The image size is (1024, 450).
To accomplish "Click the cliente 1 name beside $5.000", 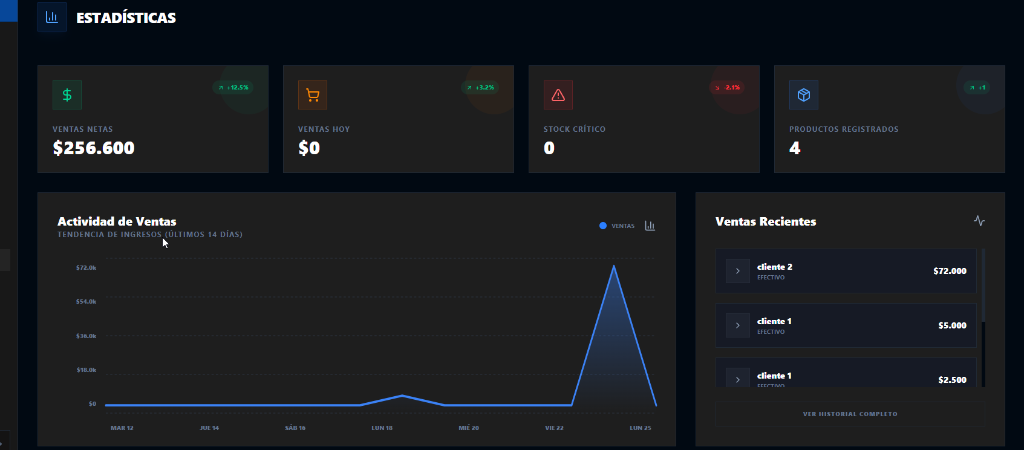I will [775, 321].
